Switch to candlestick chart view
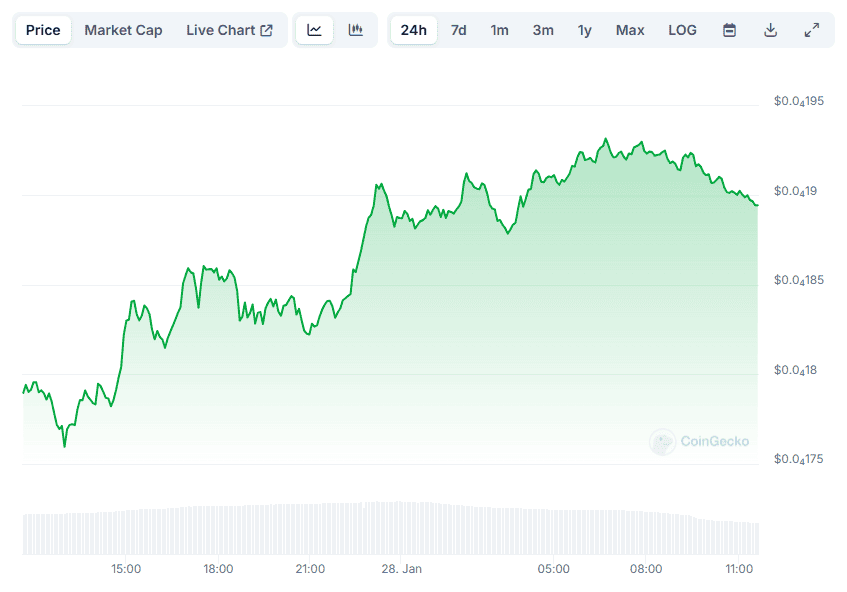Viewport: 847px width, 592px height. click(x=355, y=30)
